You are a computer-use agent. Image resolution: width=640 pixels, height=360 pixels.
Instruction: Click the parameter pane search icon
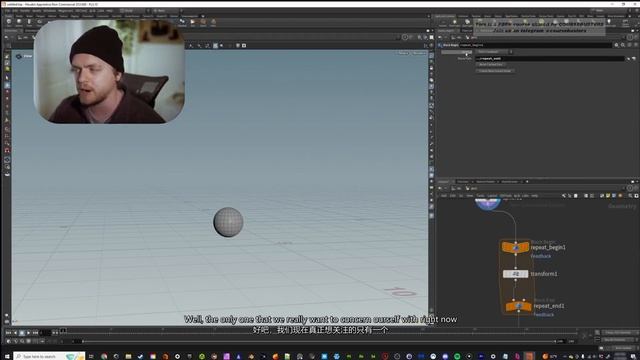pyautogui.click(x=623, y=45)
